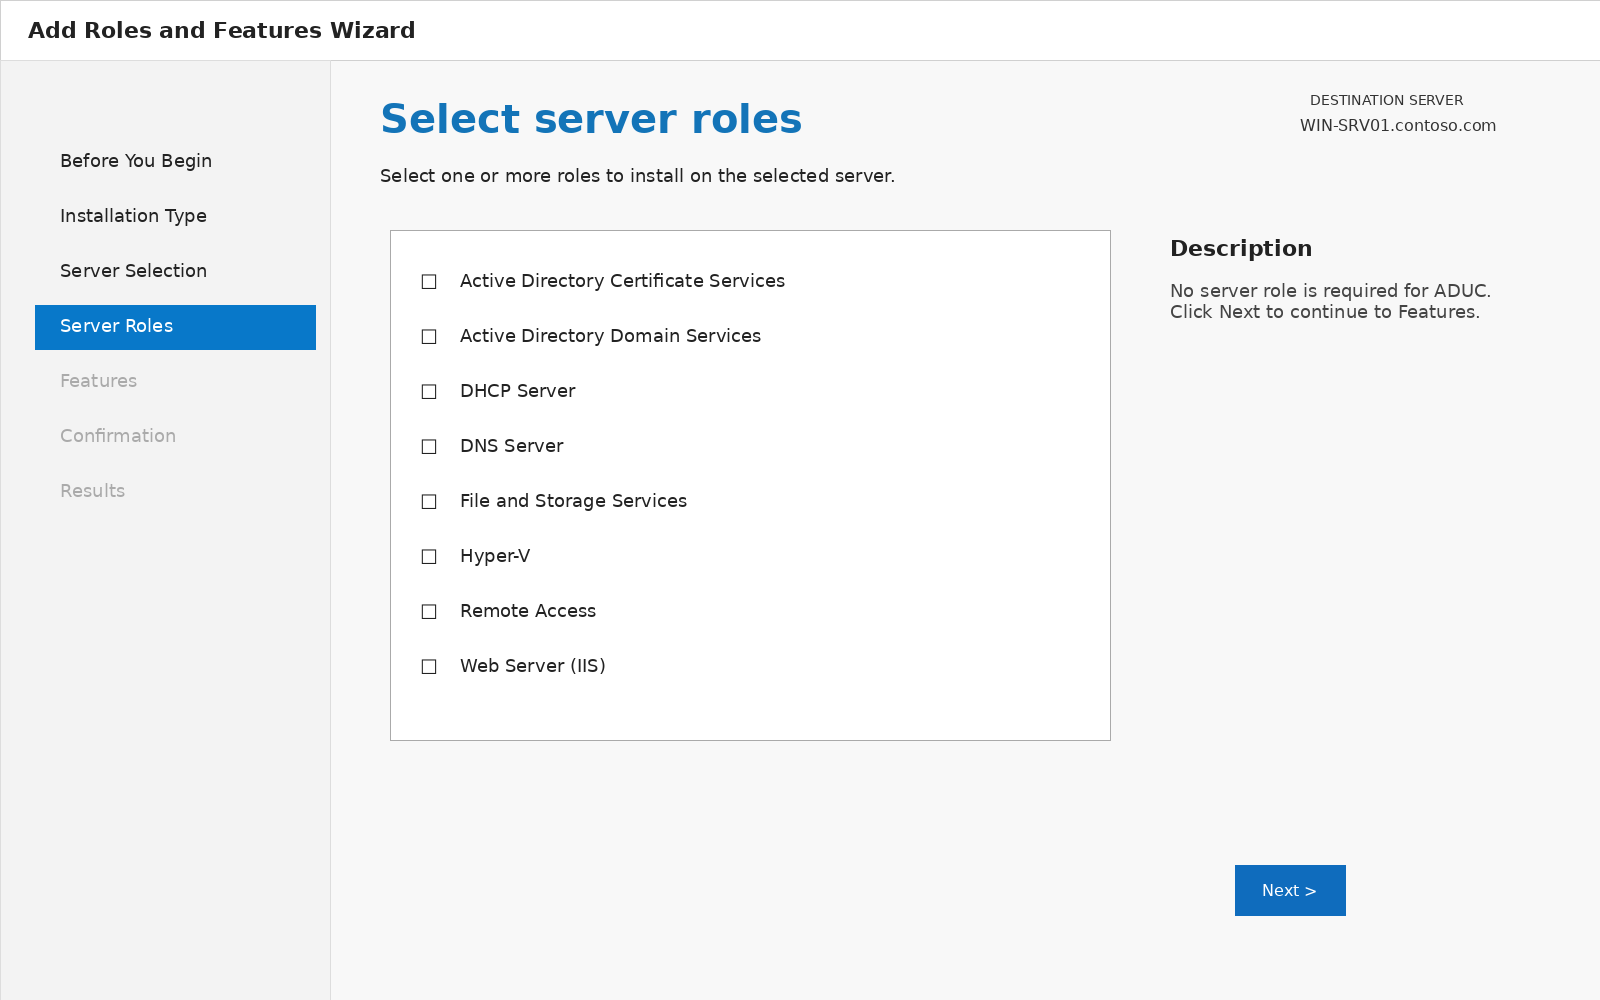Screen dimensions: 1600x1000
Task: Click WIN-SRV01.contoso.com destination server name
Action: click(1398, 126)
